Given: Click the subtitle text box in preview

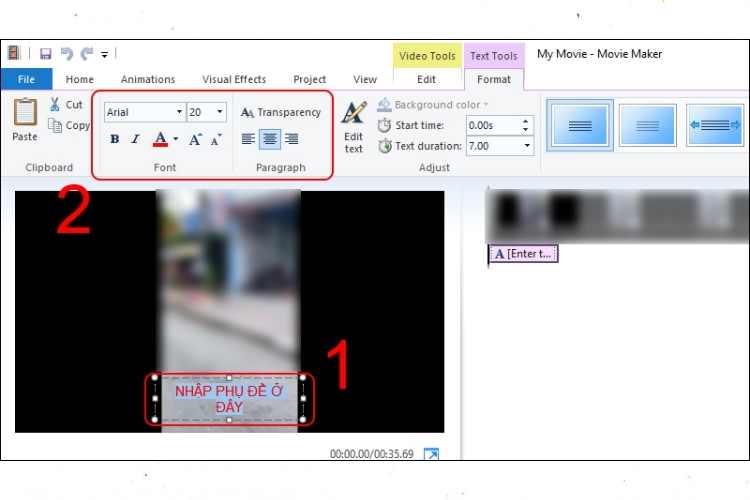Looking at the screenshot, I should (x=229, y=399).
